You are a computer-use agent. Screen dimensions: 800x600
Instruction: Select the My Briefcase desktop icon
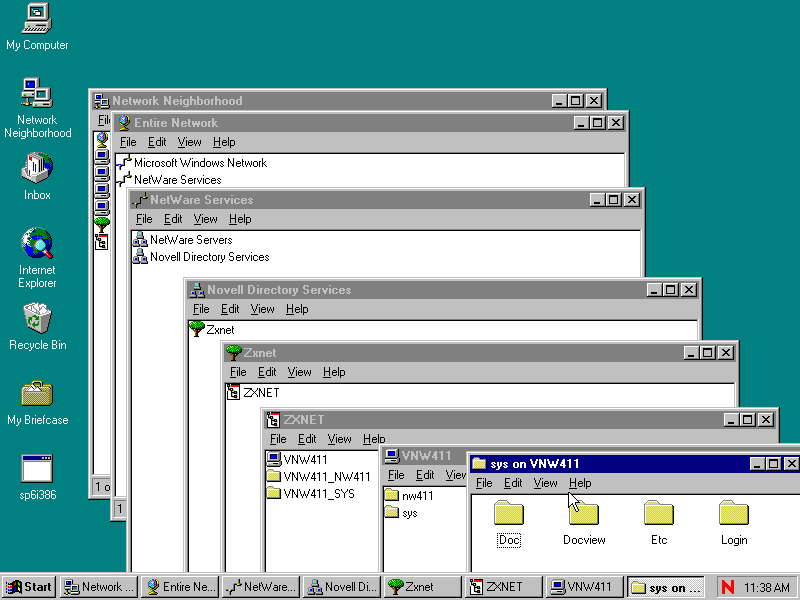click(x=37, y=403)
